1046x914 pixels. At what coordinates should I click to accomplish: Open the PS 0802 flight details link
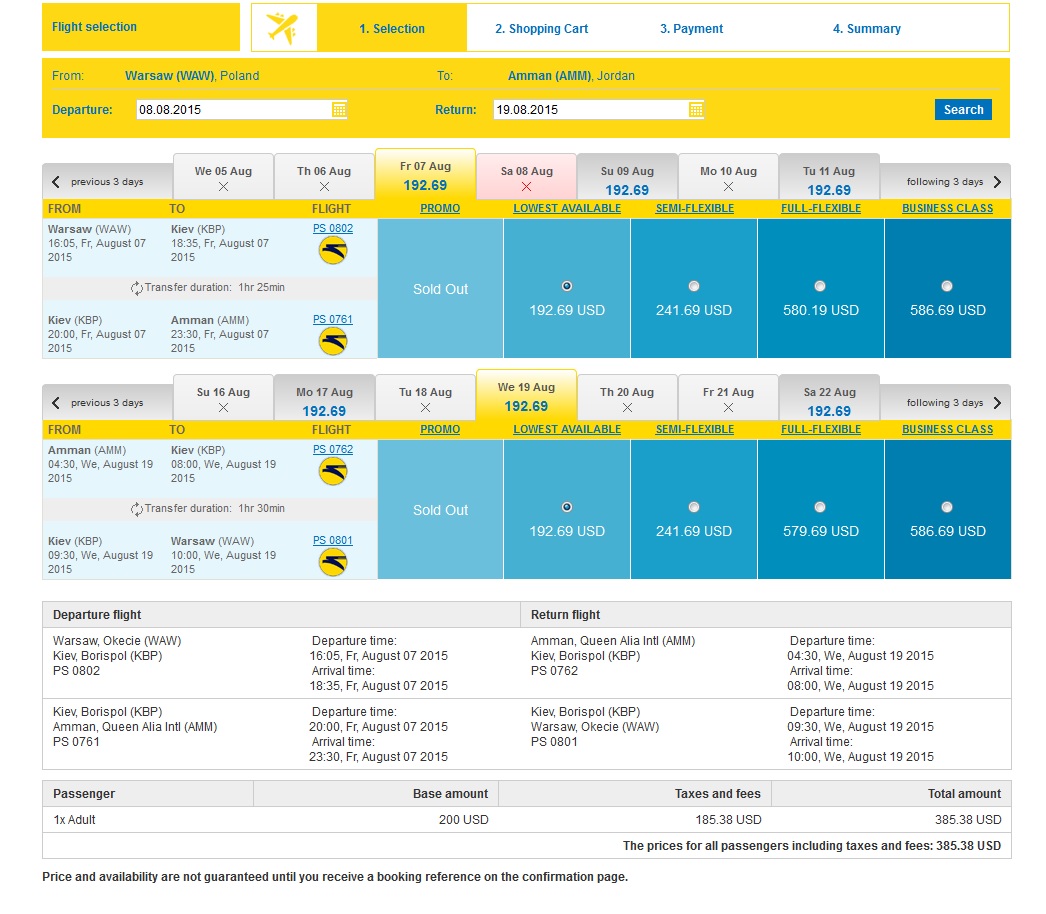coord(333,228)
